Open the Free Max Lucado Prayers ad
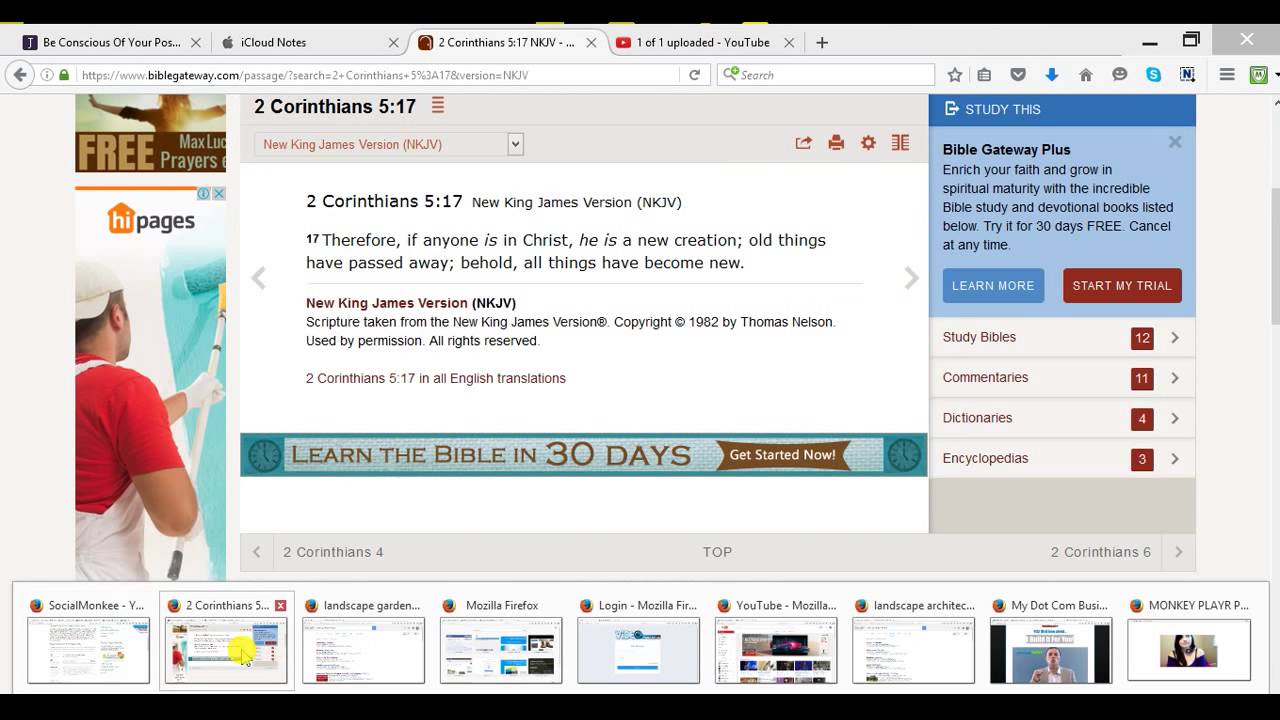This screenshot has width=1280, height=720. click(150, 133)
